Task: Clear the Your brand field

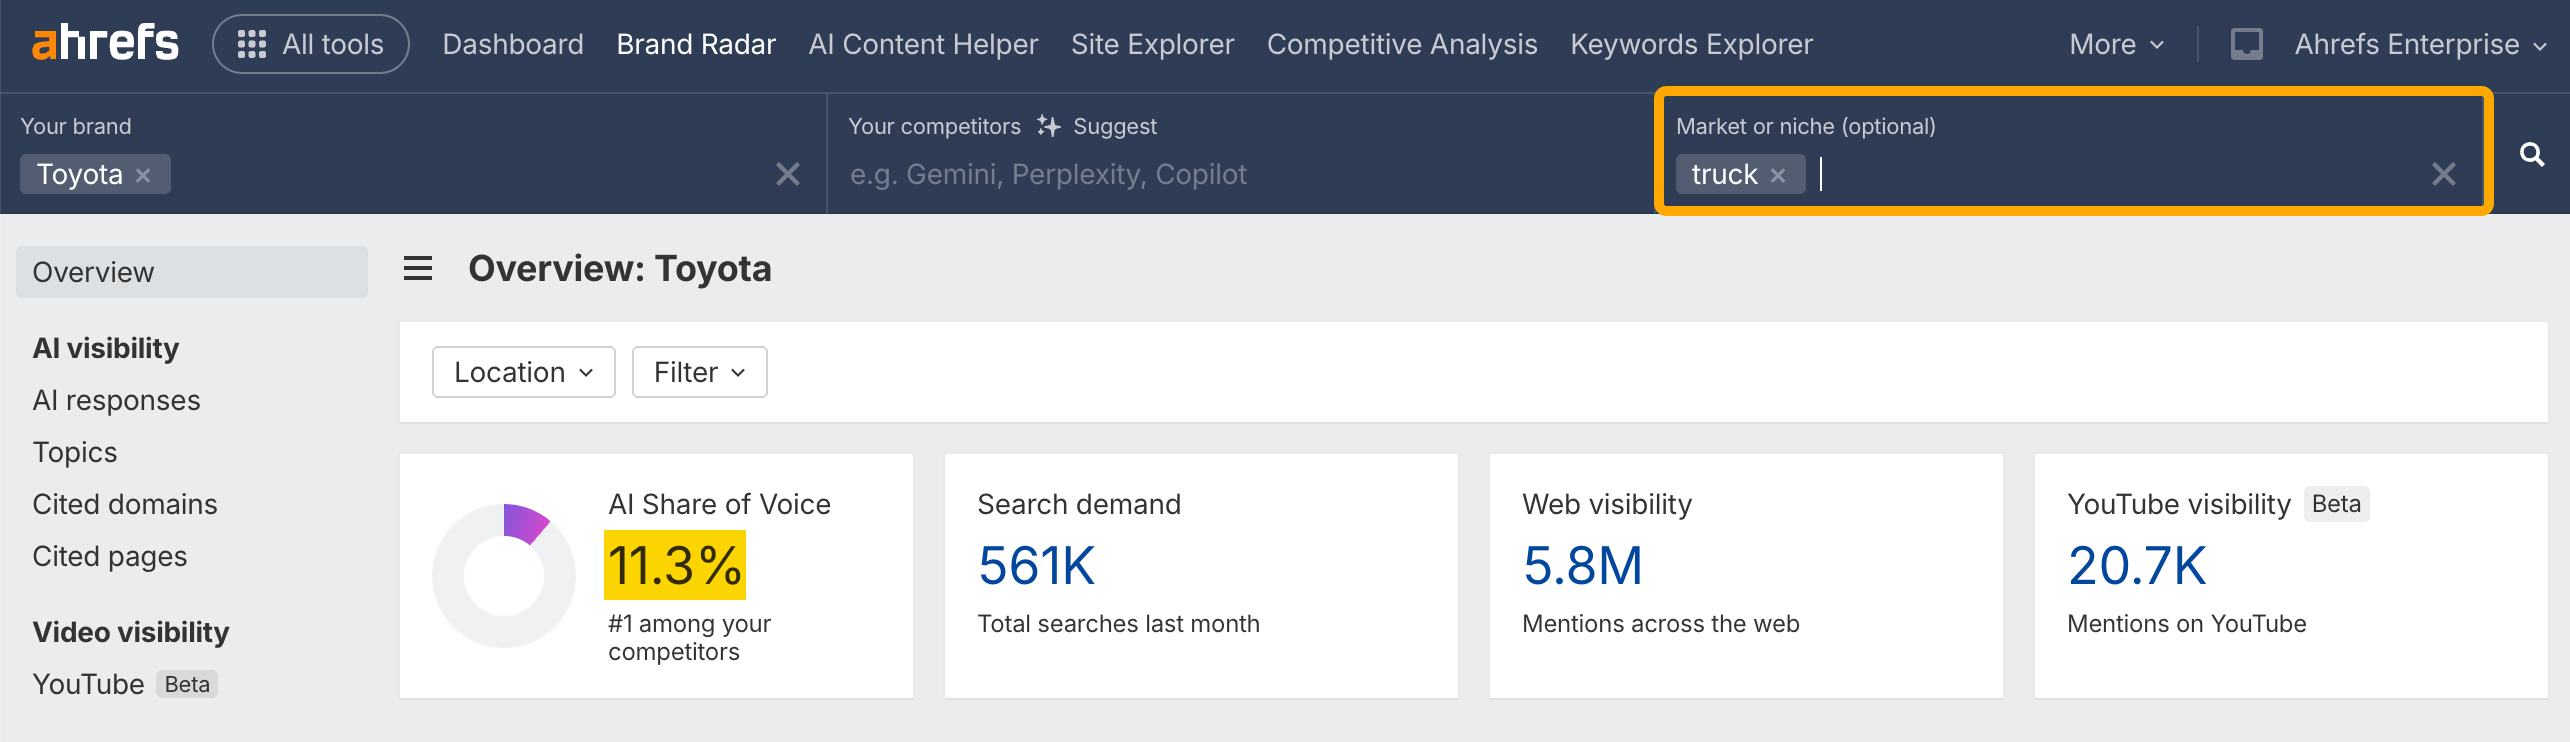Action: coord(788,175)
